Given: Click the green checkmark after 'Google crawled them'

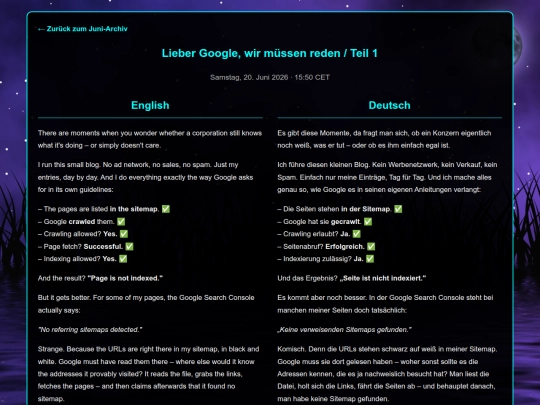Looking at the screenshot, I should point(121,221).
